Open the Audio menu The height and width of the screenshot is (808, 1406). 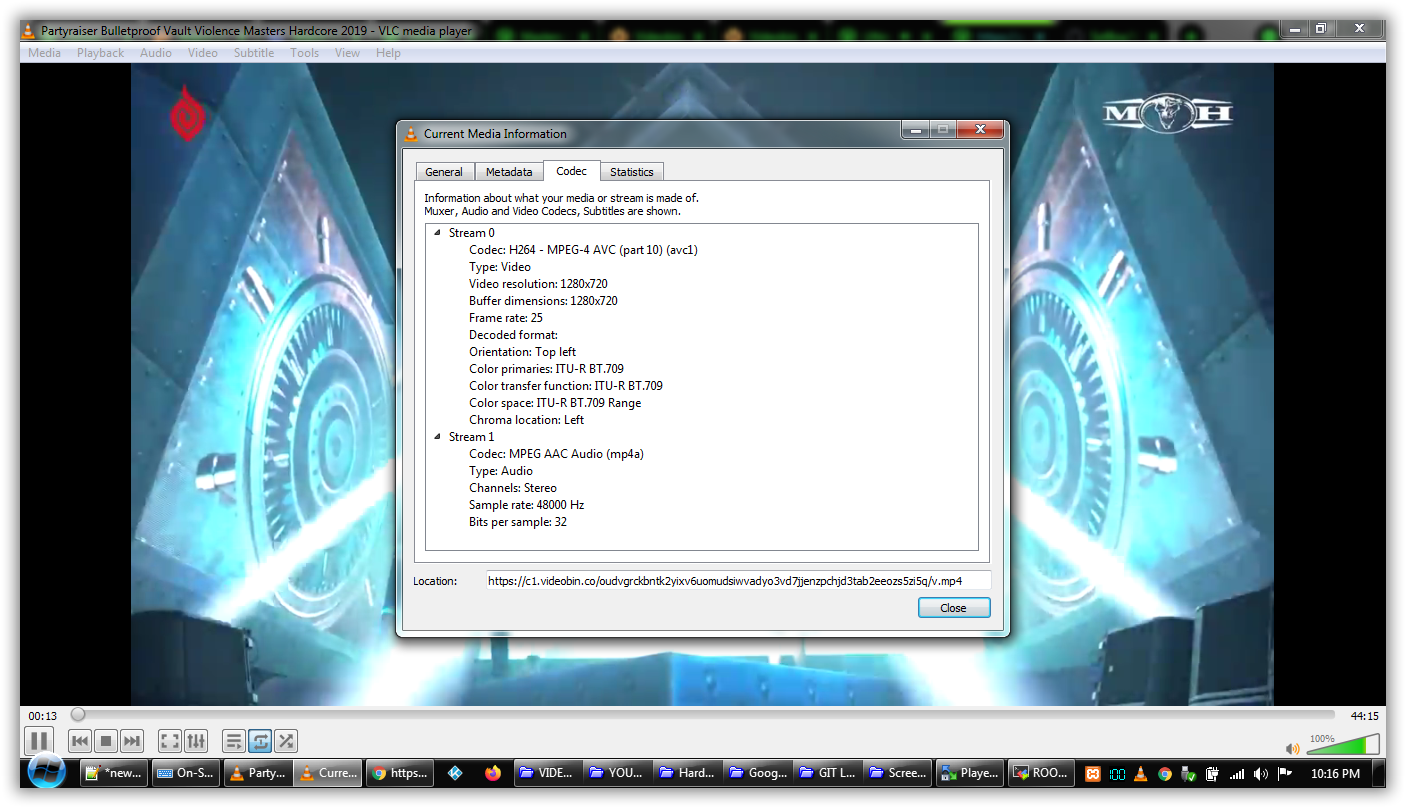[156, 53]
